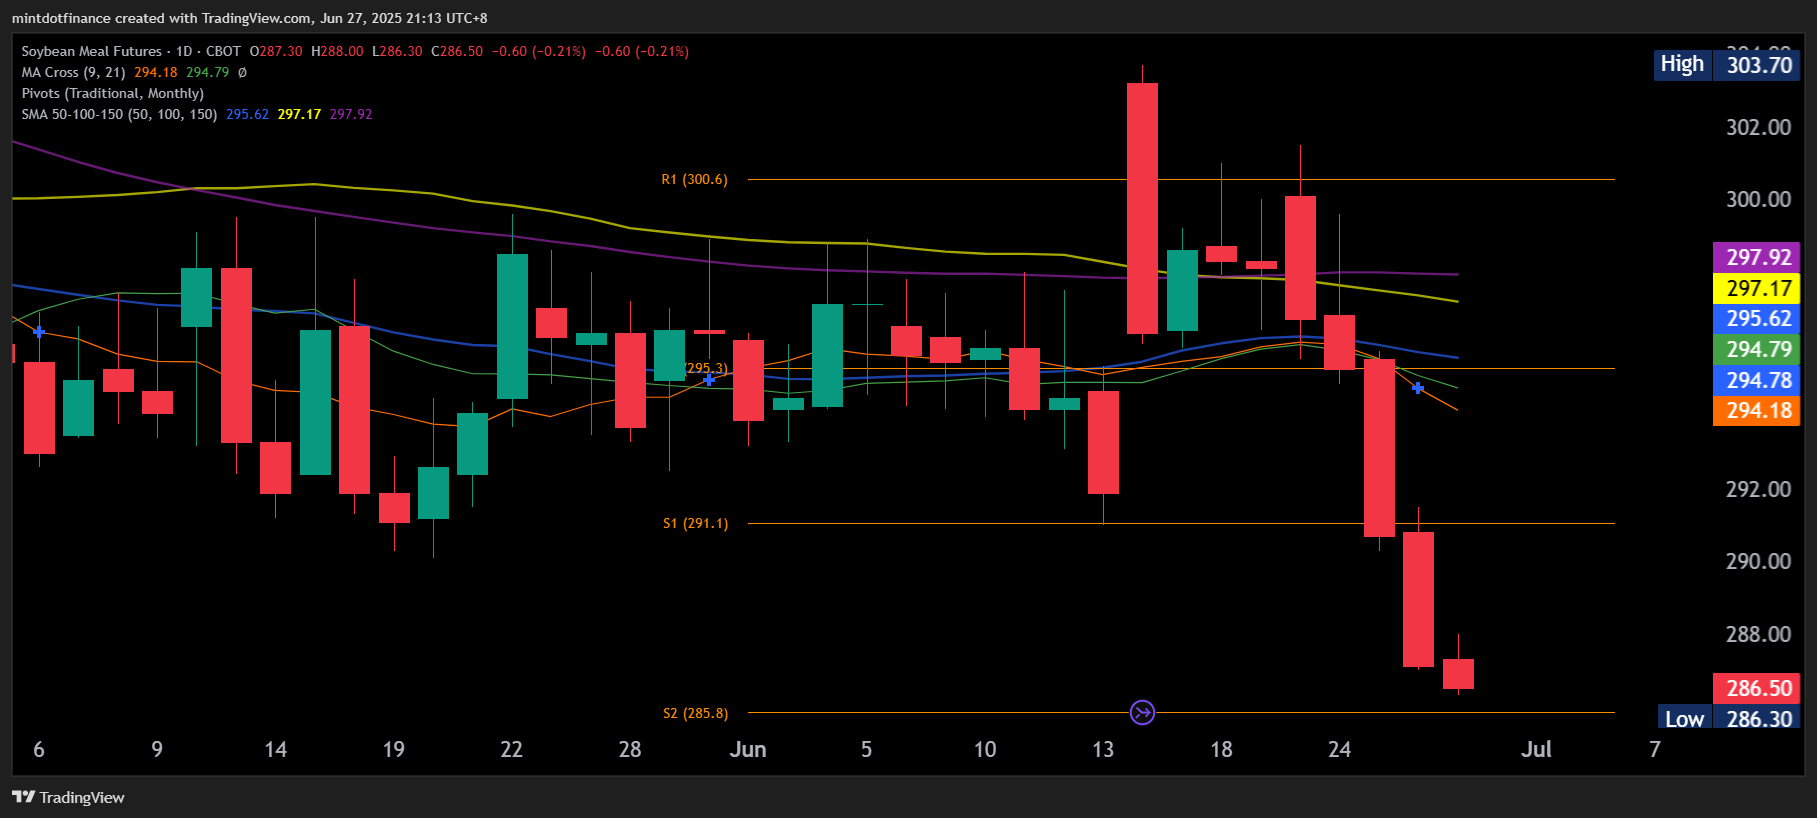The width and height of the screenshot is (1817, 818).
Task: Click the yellow 297.17 value in SMA legend
Action: coord(299,114)
